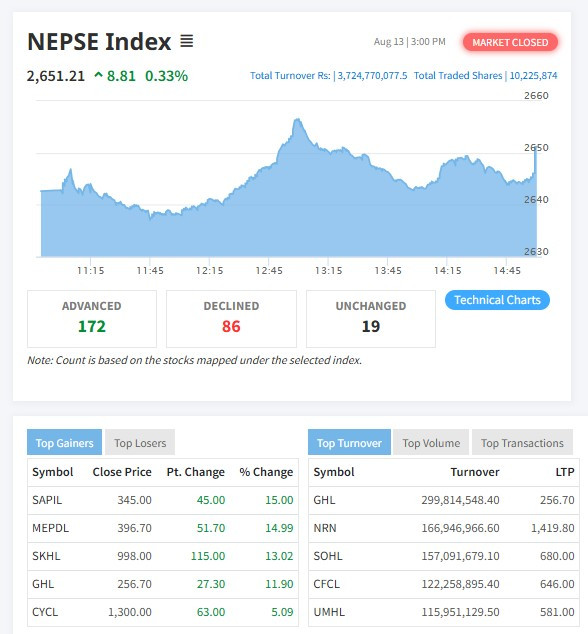The image size is (588, 634).
Task: Click the Total Turnover Rs value 3,724,770,077.5
Action: tap(372, 76)
